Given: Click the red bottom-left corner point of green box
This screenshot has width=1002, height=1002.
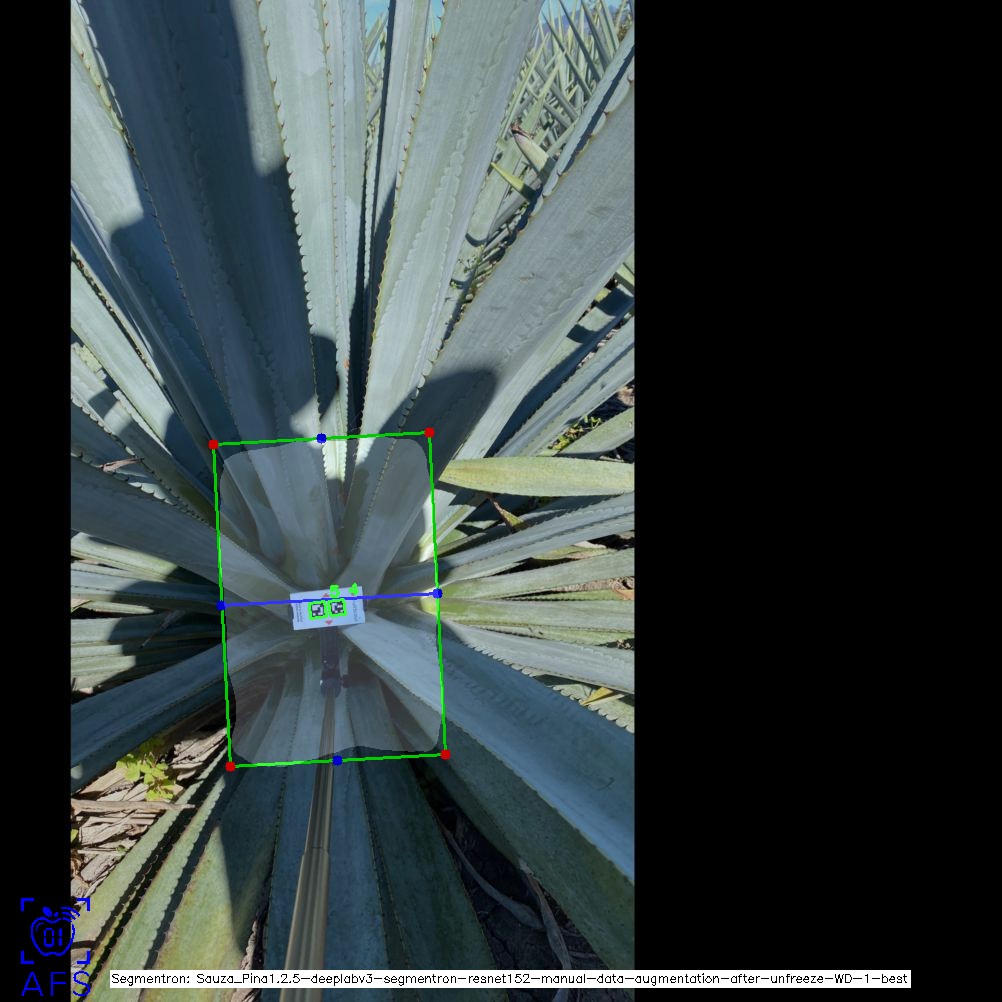Looking at the screenshot, I should click(x=231, y=766).
